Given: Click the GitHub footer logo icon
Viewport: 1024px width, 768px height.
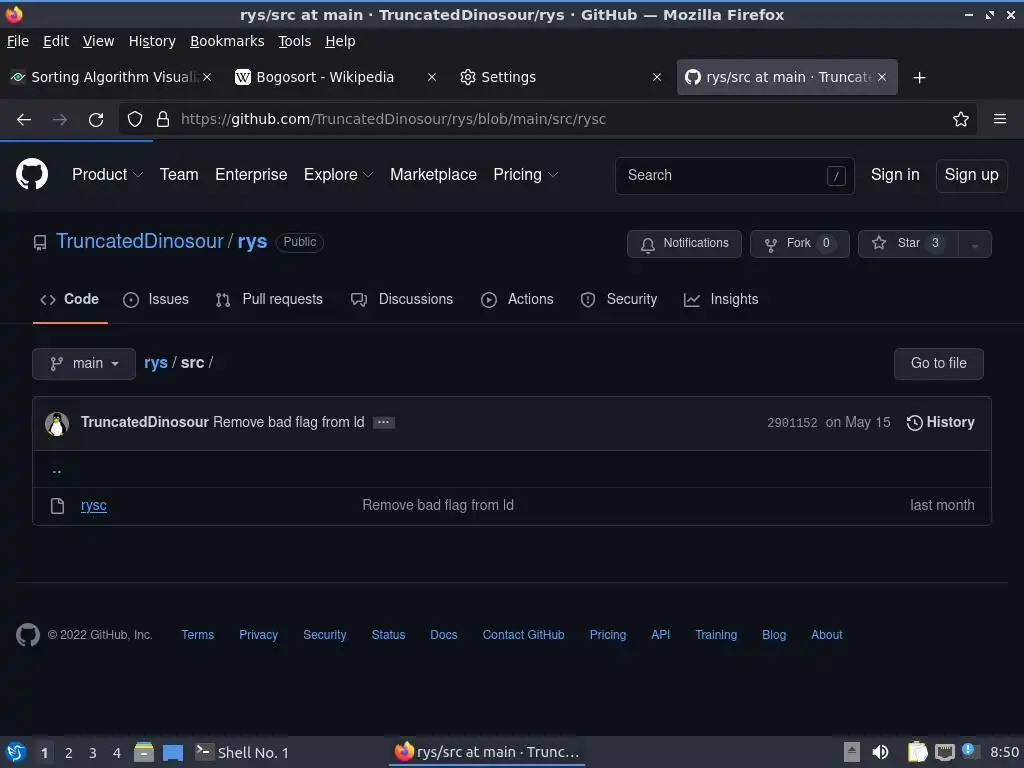Looking at the screenshot, I should (x=27, y=634).
